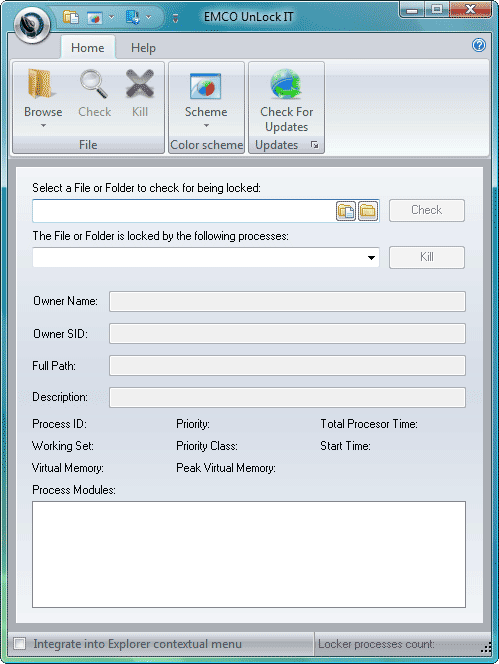The height and width of the screenshot is (664, 499).
Task: Open the EMCO application orb menu
Action: [32, 25]
